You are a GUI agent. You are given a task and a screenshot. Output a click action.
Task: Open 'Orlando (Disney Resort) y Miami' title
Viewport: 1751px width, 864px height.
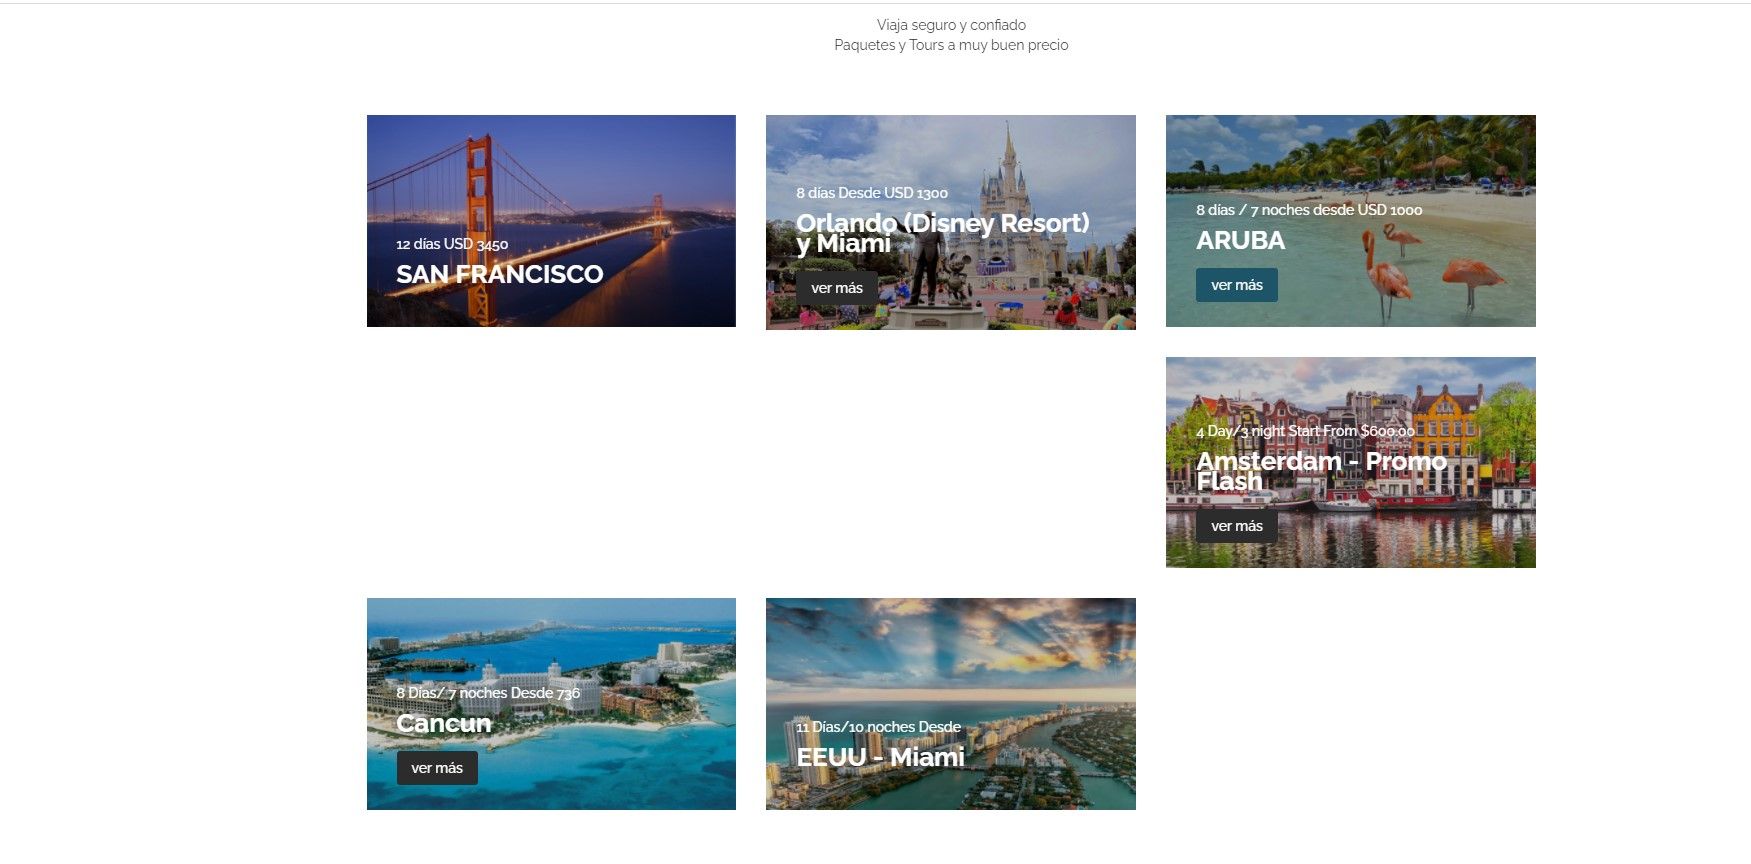click(942, 233)
